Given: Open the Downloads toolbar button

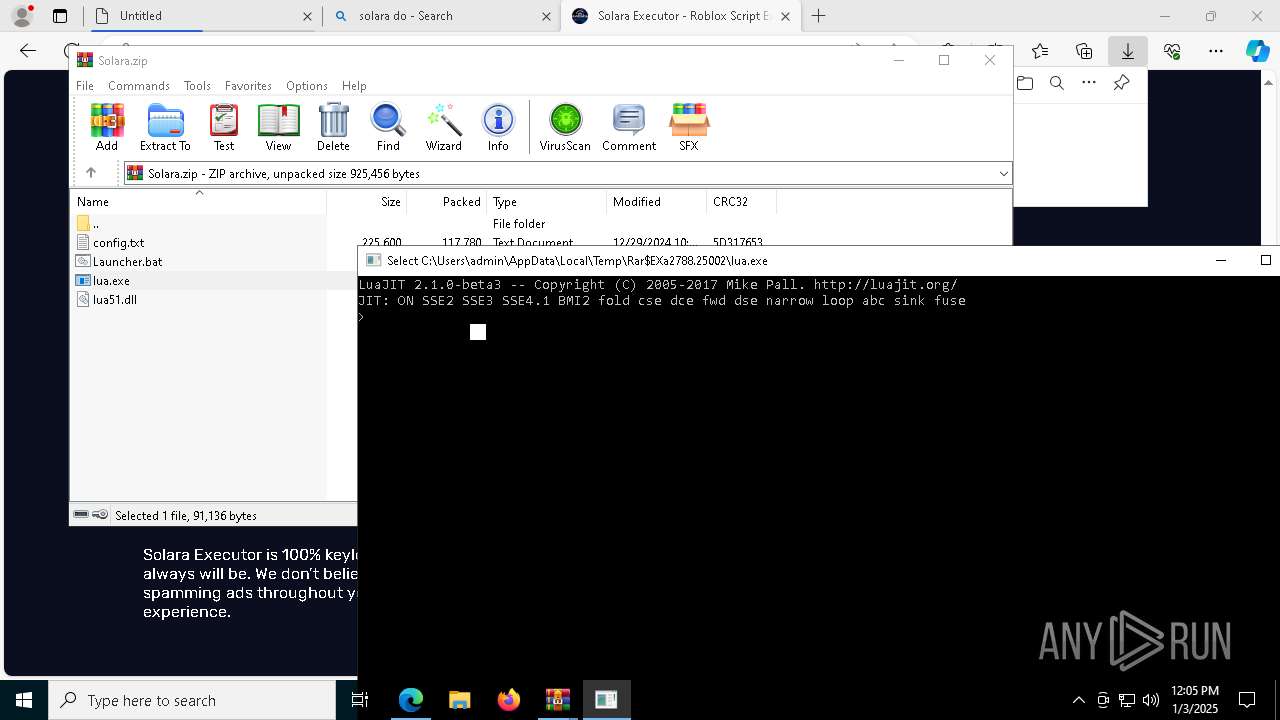Looking at the screenshot, I should click(1128, 51).
